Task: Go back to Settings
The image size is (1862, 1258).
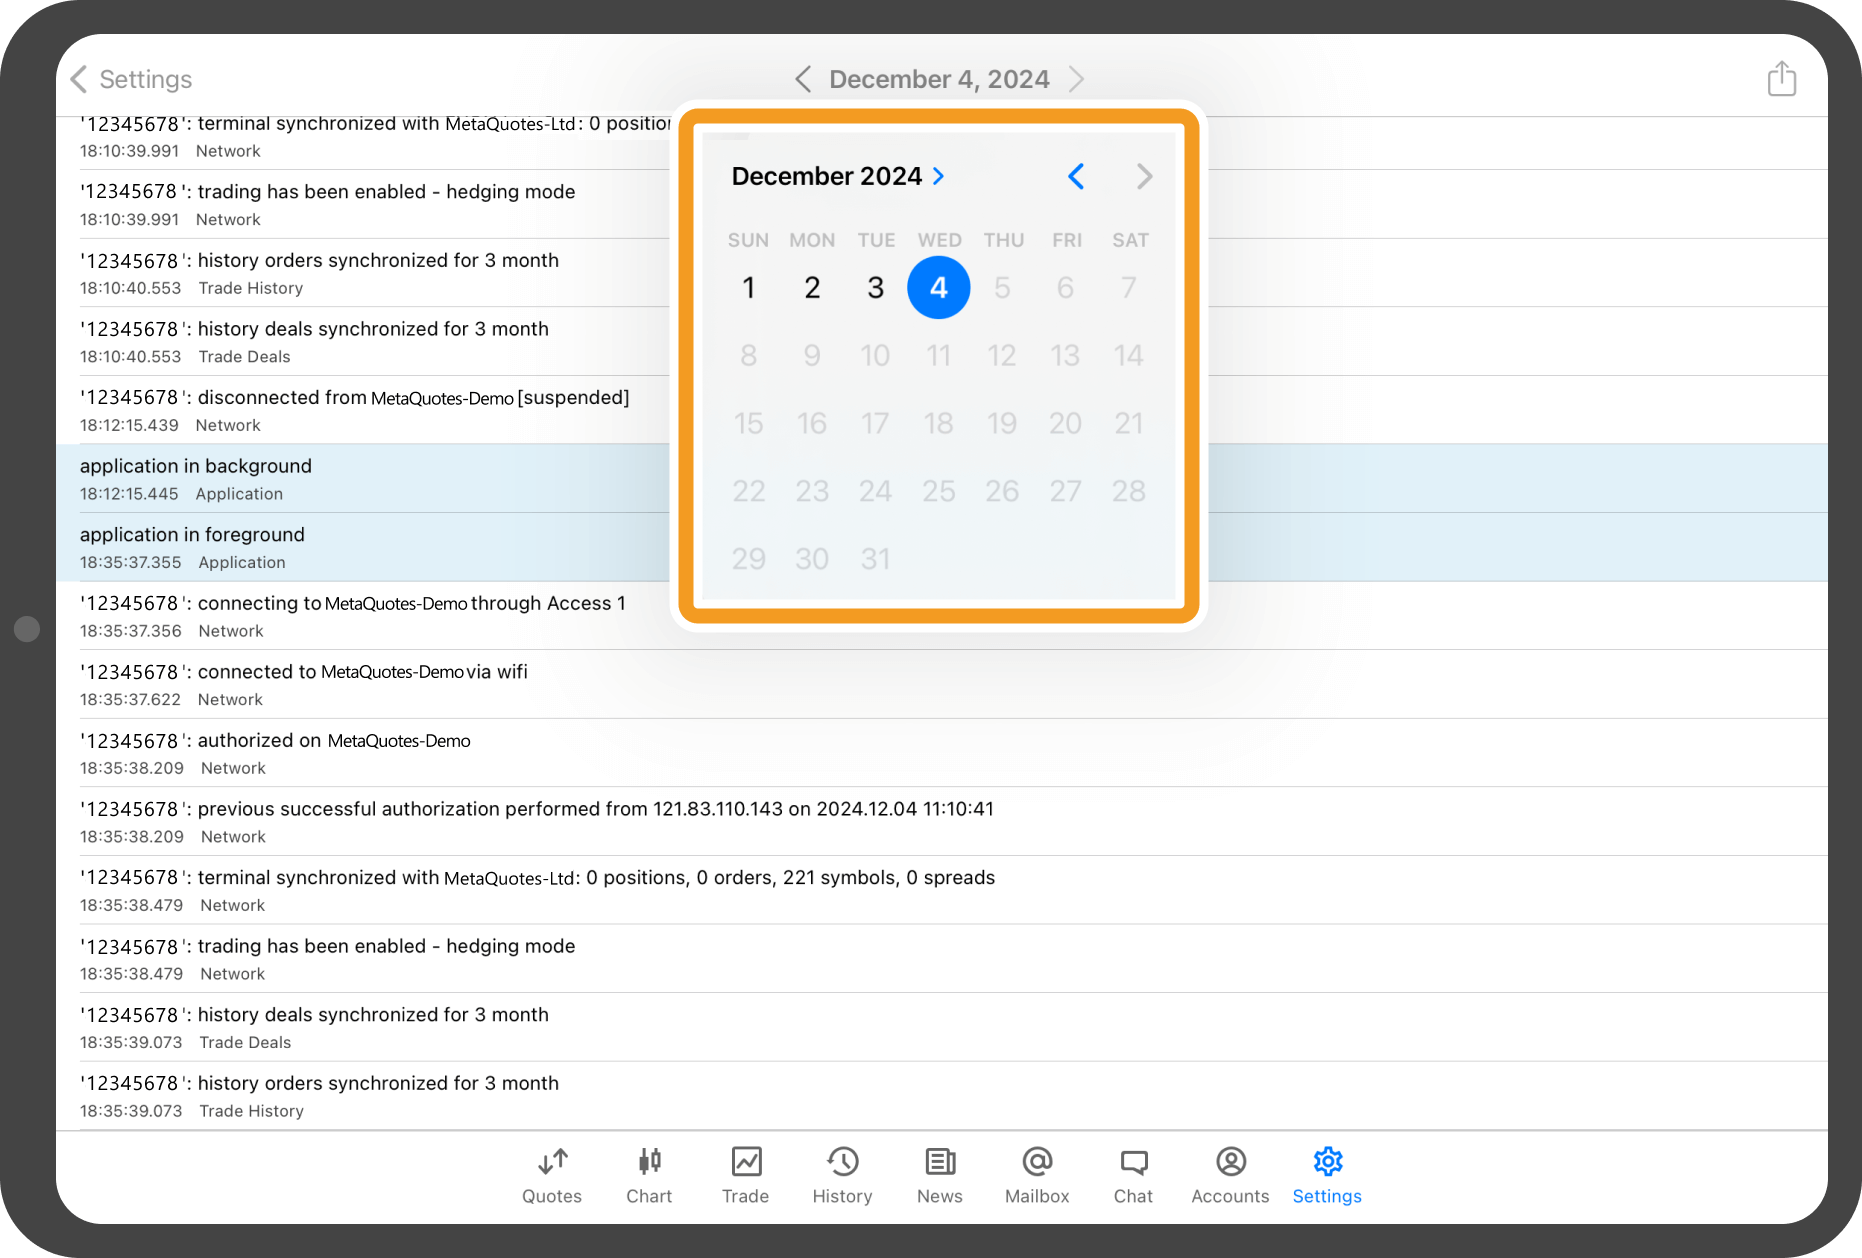Action: tap(132, 79)
